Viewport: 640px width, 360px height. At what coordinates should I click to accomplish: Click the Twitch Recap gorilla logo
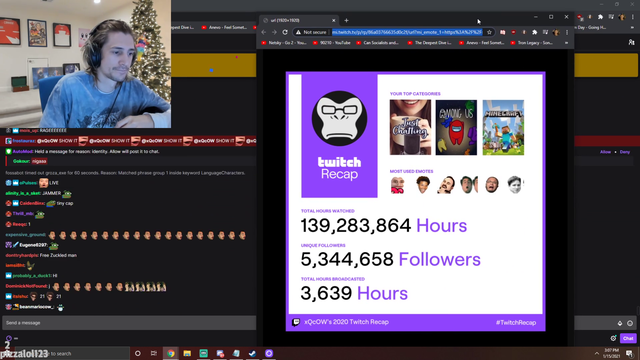pos(339,118)
